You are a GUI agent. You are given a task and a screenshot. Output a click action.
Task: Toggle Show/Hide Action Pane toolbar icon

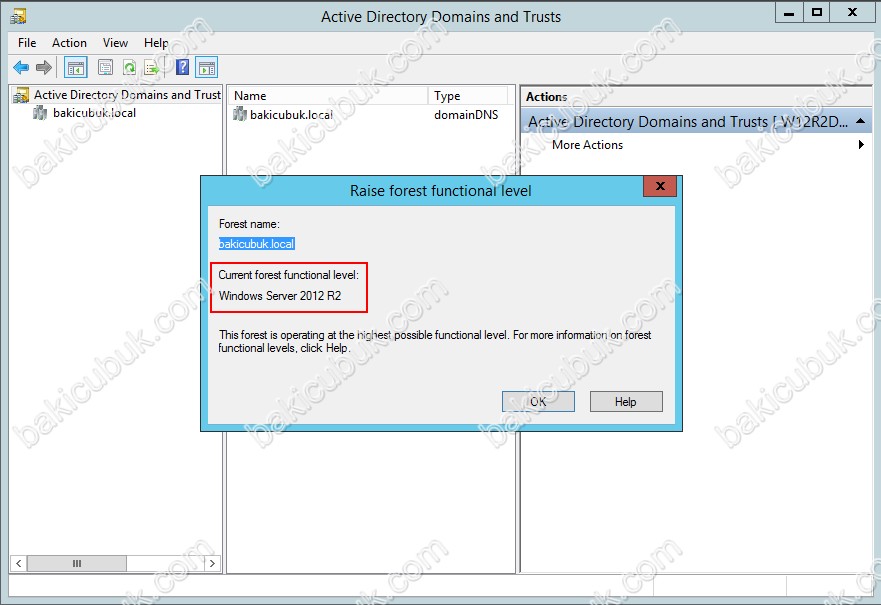(207, 68)
